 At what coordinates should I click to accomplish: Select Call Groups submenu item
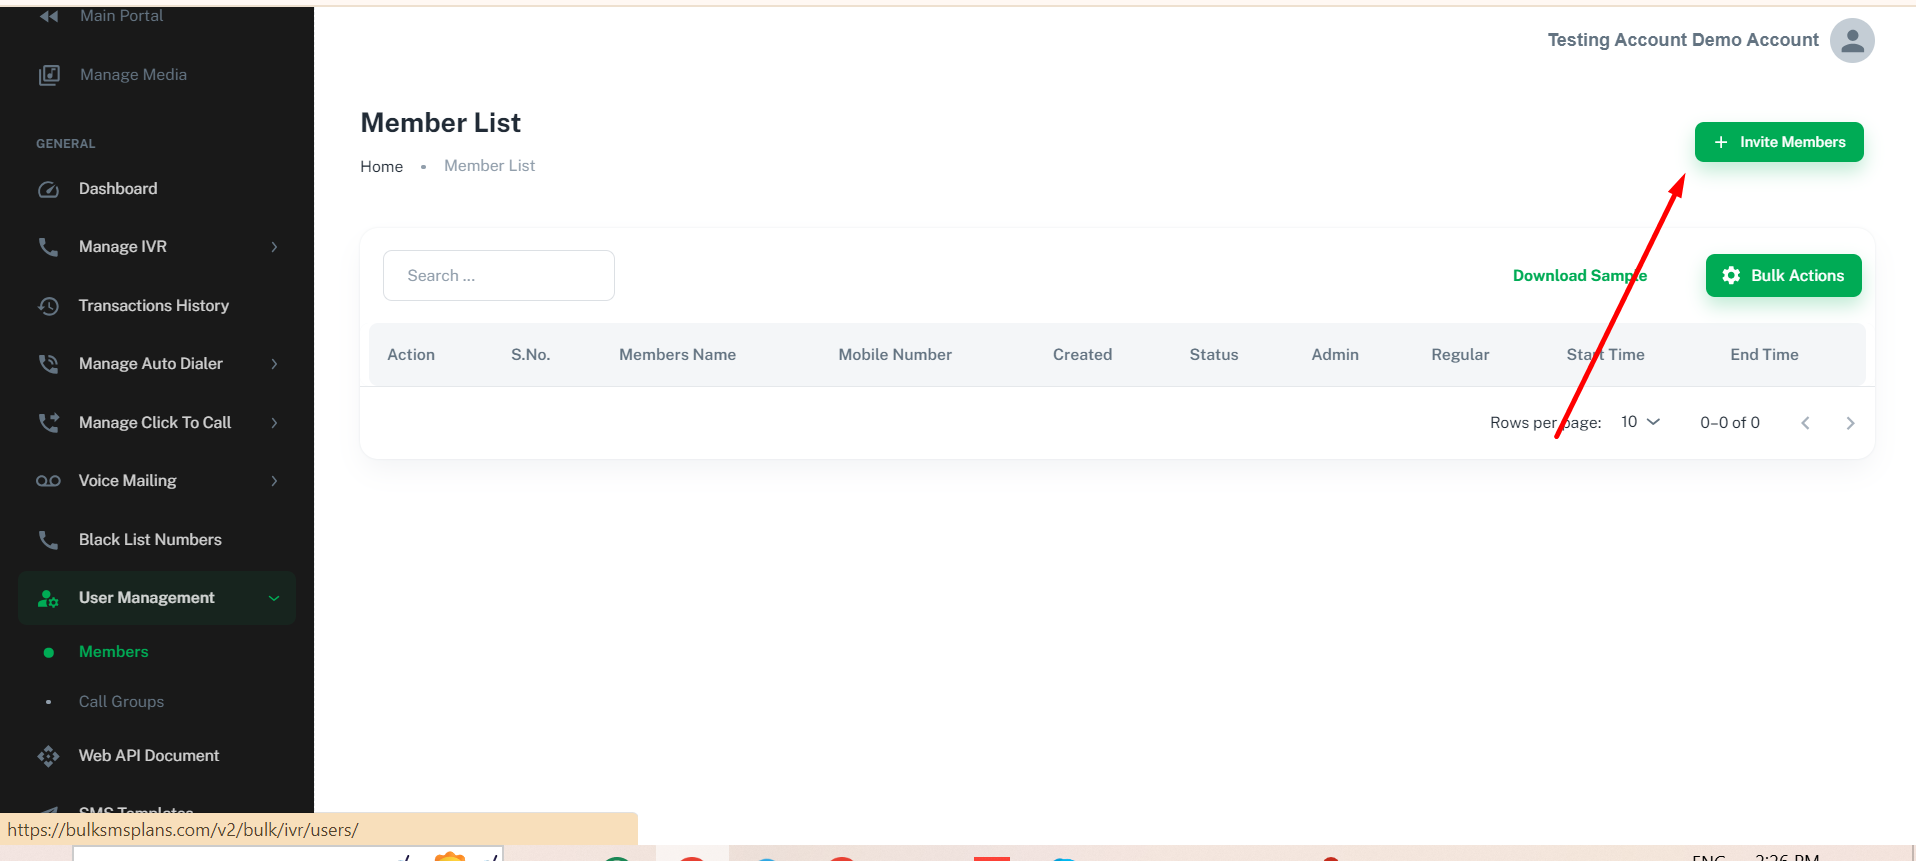[121, 702]
